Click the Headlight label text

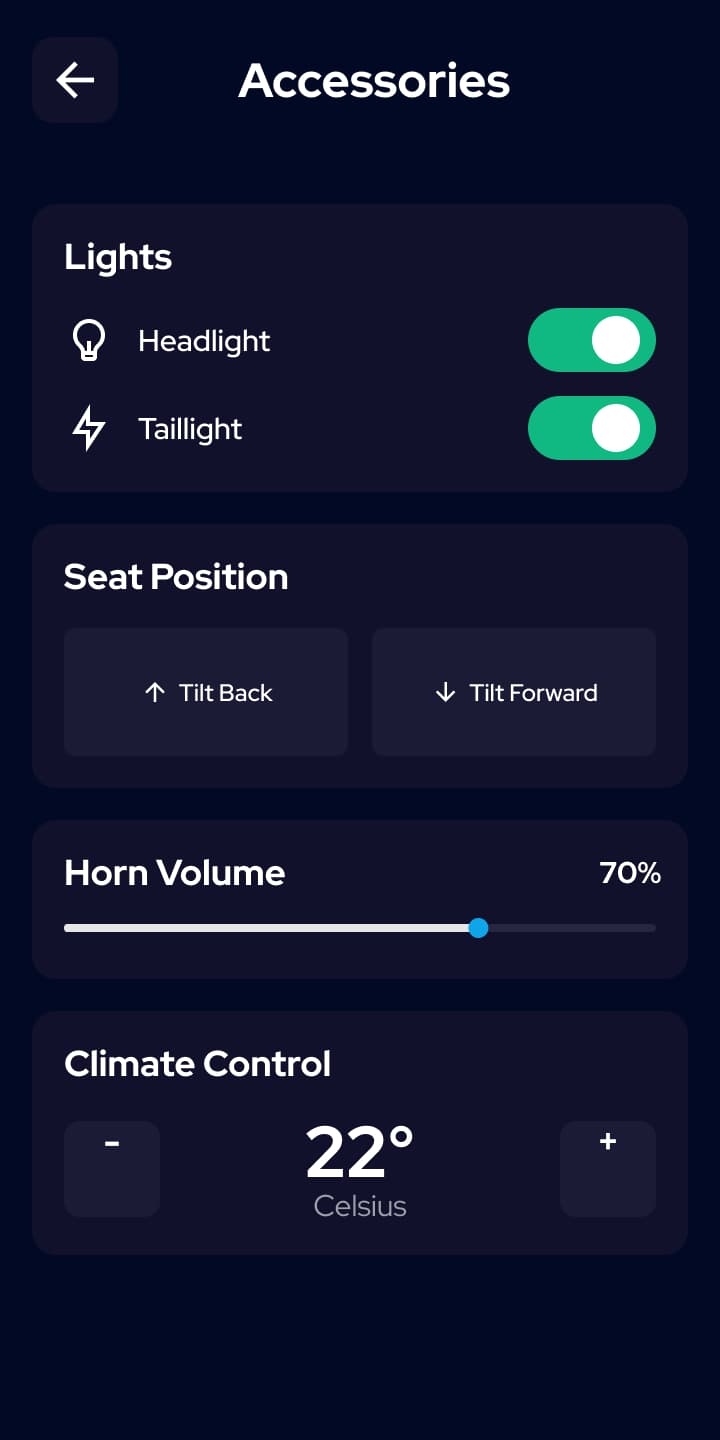tap(204, 341)
